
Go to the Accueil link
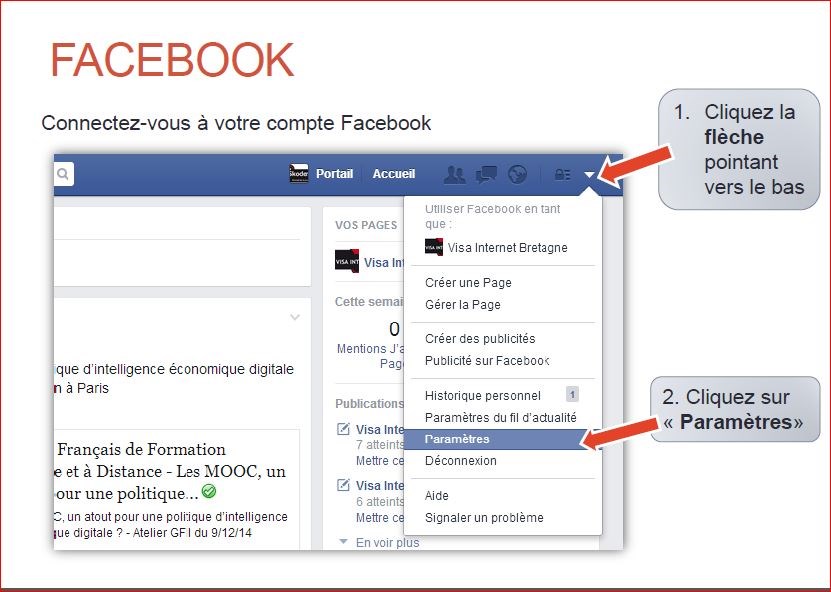point(393,174)
